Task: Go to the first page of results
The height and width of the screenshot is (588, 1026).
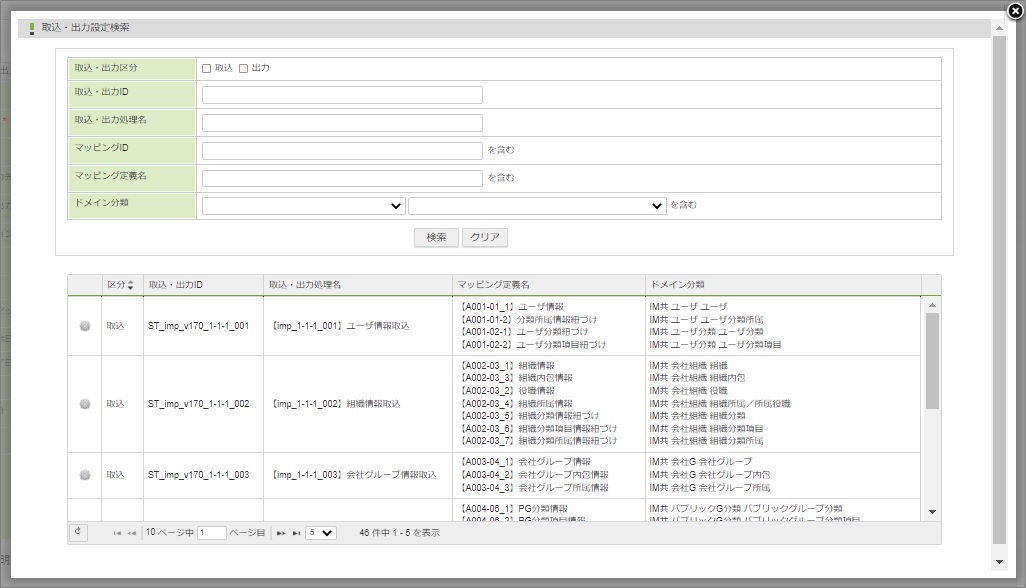Action: click(117, 534)
